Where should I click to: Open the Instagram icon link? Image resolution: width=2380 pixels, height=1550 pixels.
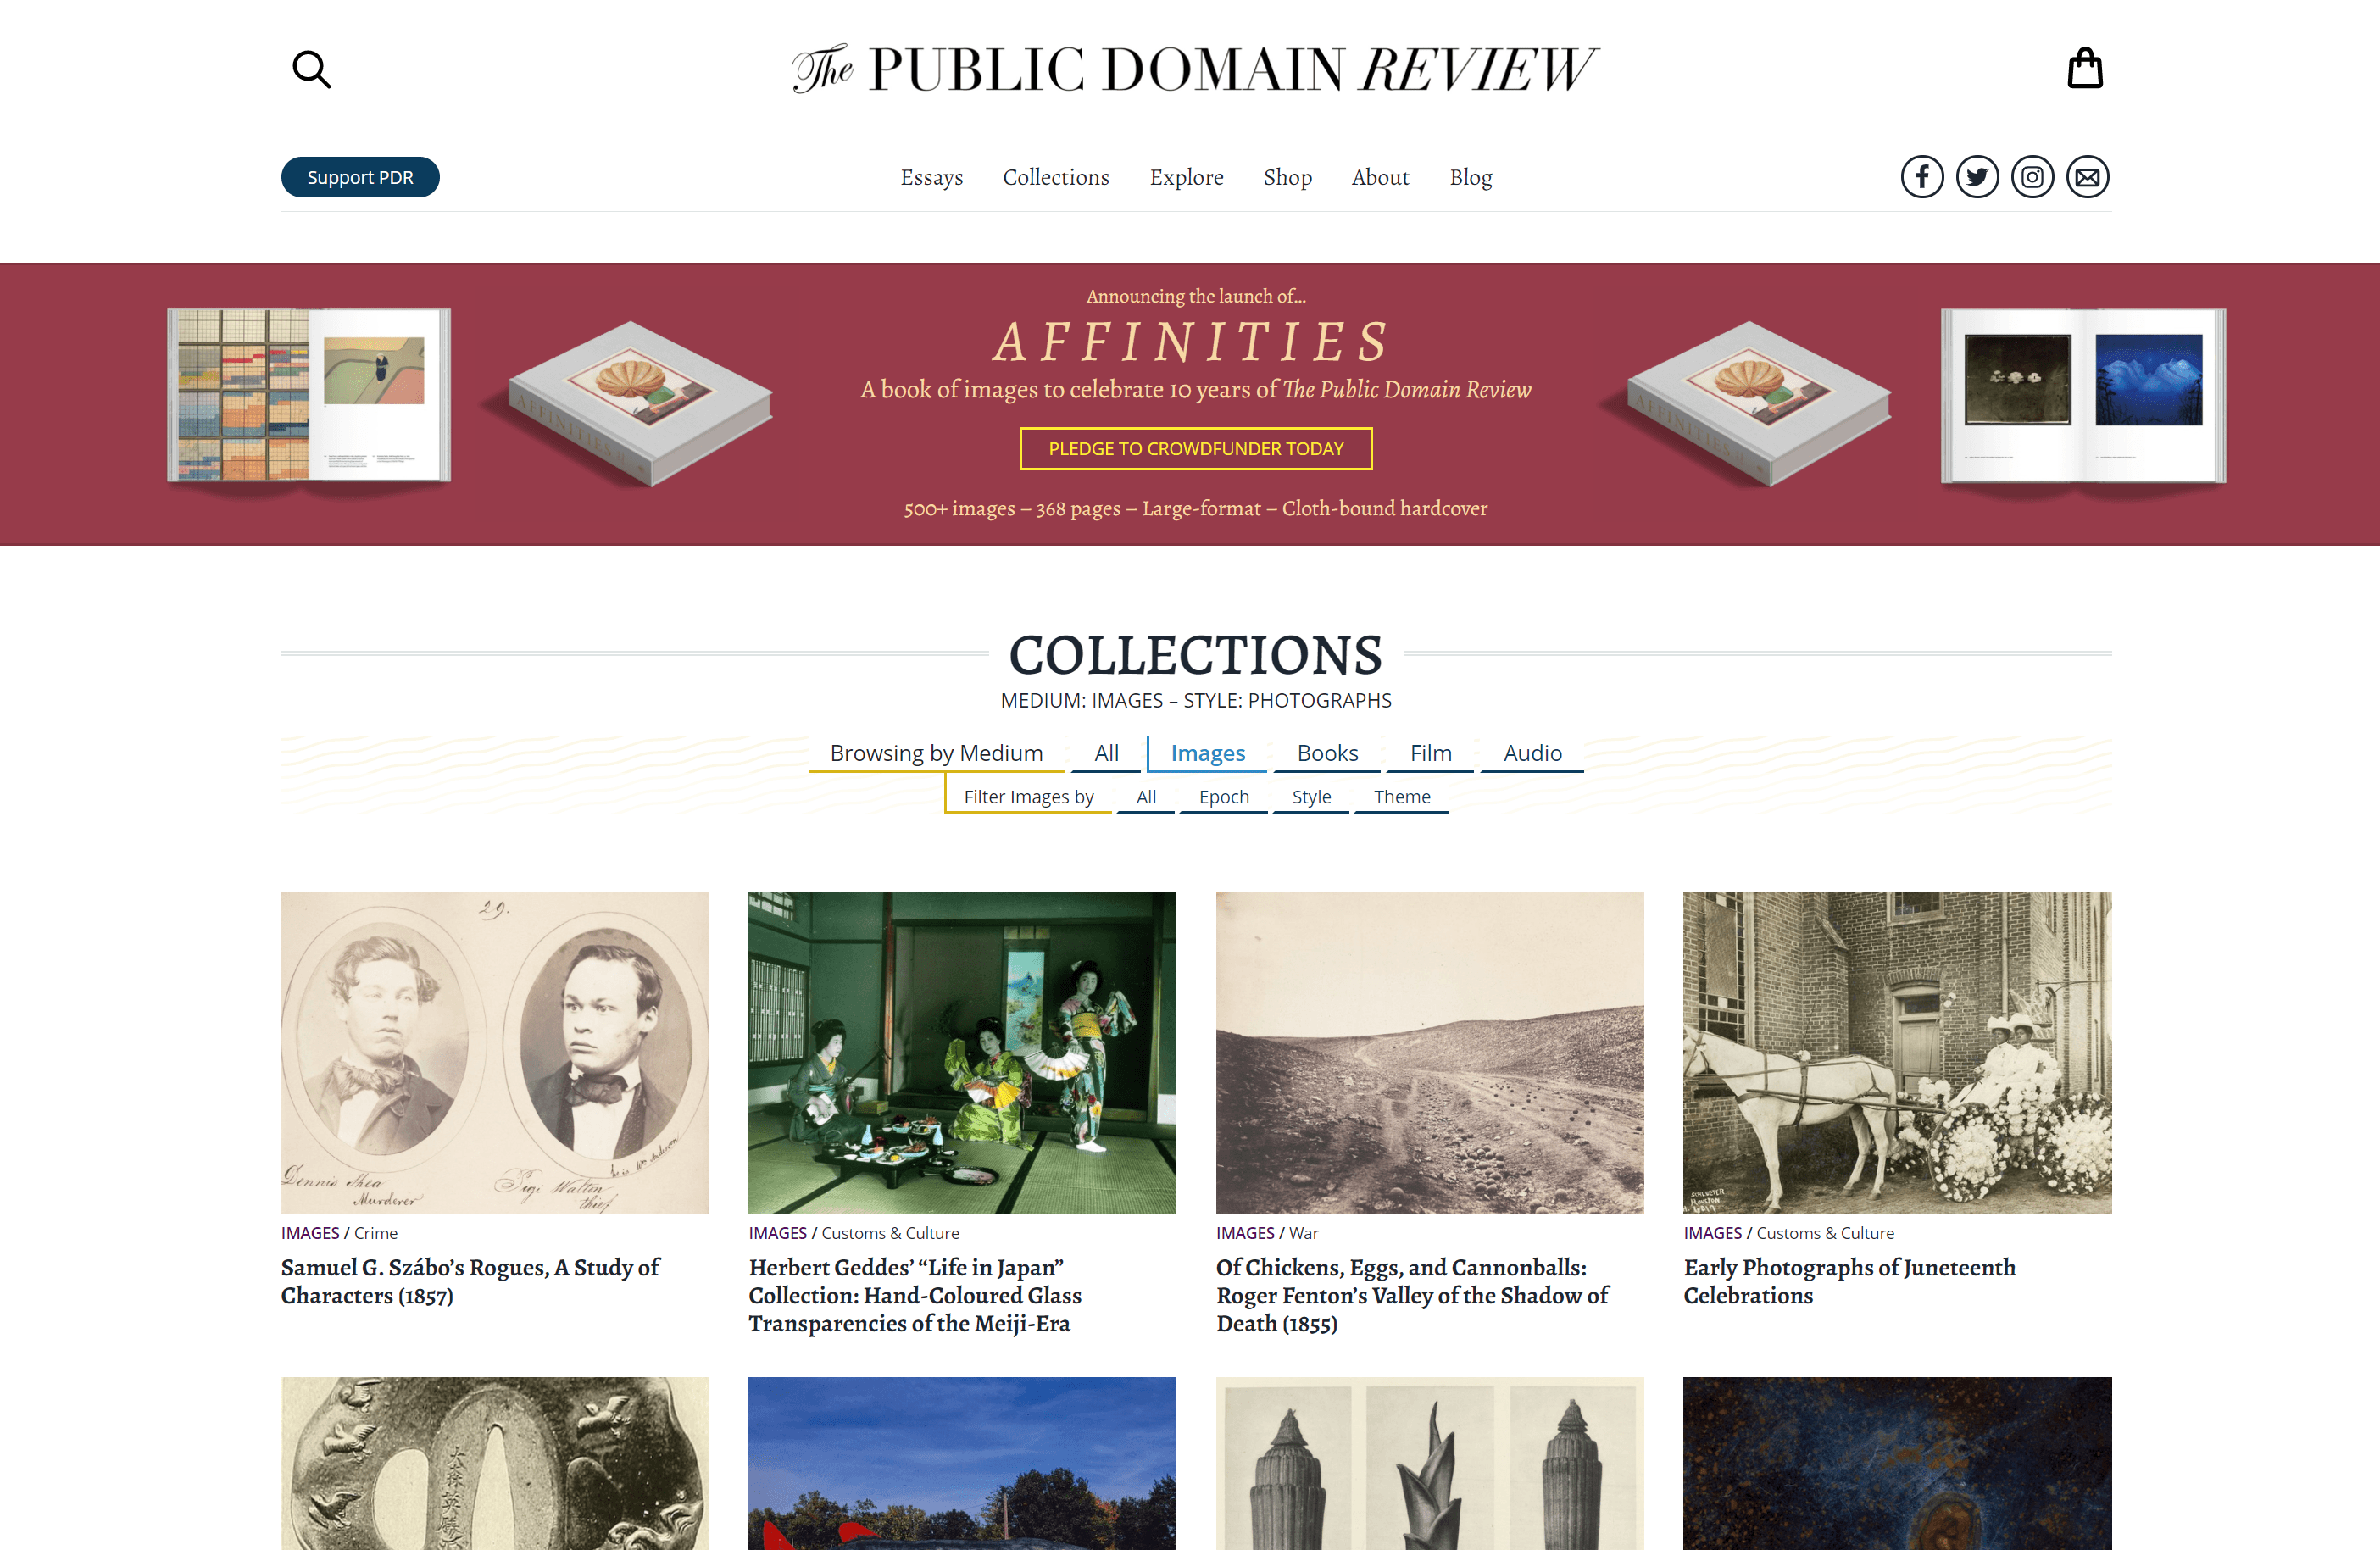click(x=2032, y=177)
